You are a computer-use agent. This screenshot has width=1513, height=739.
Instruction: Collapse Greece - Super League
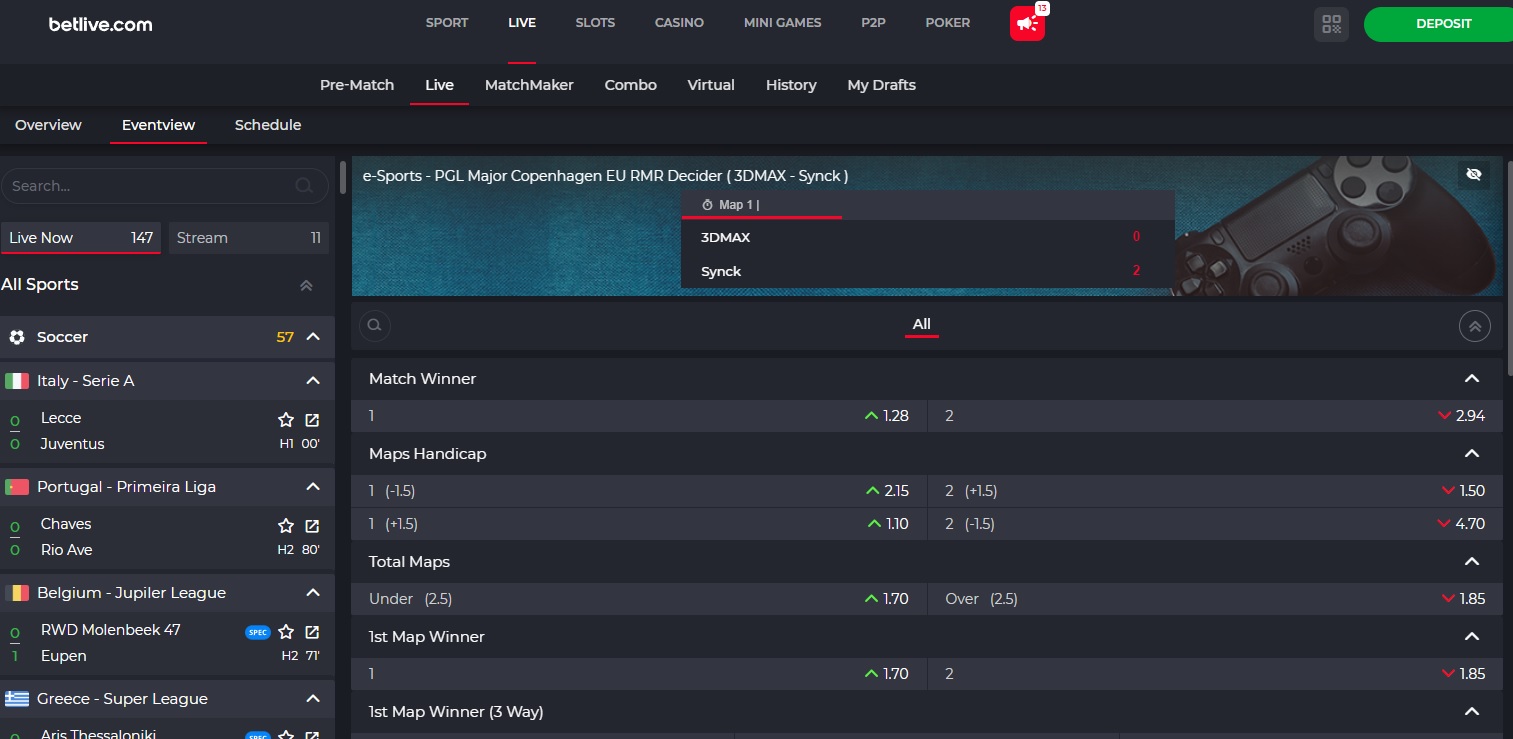coord(313,699)
